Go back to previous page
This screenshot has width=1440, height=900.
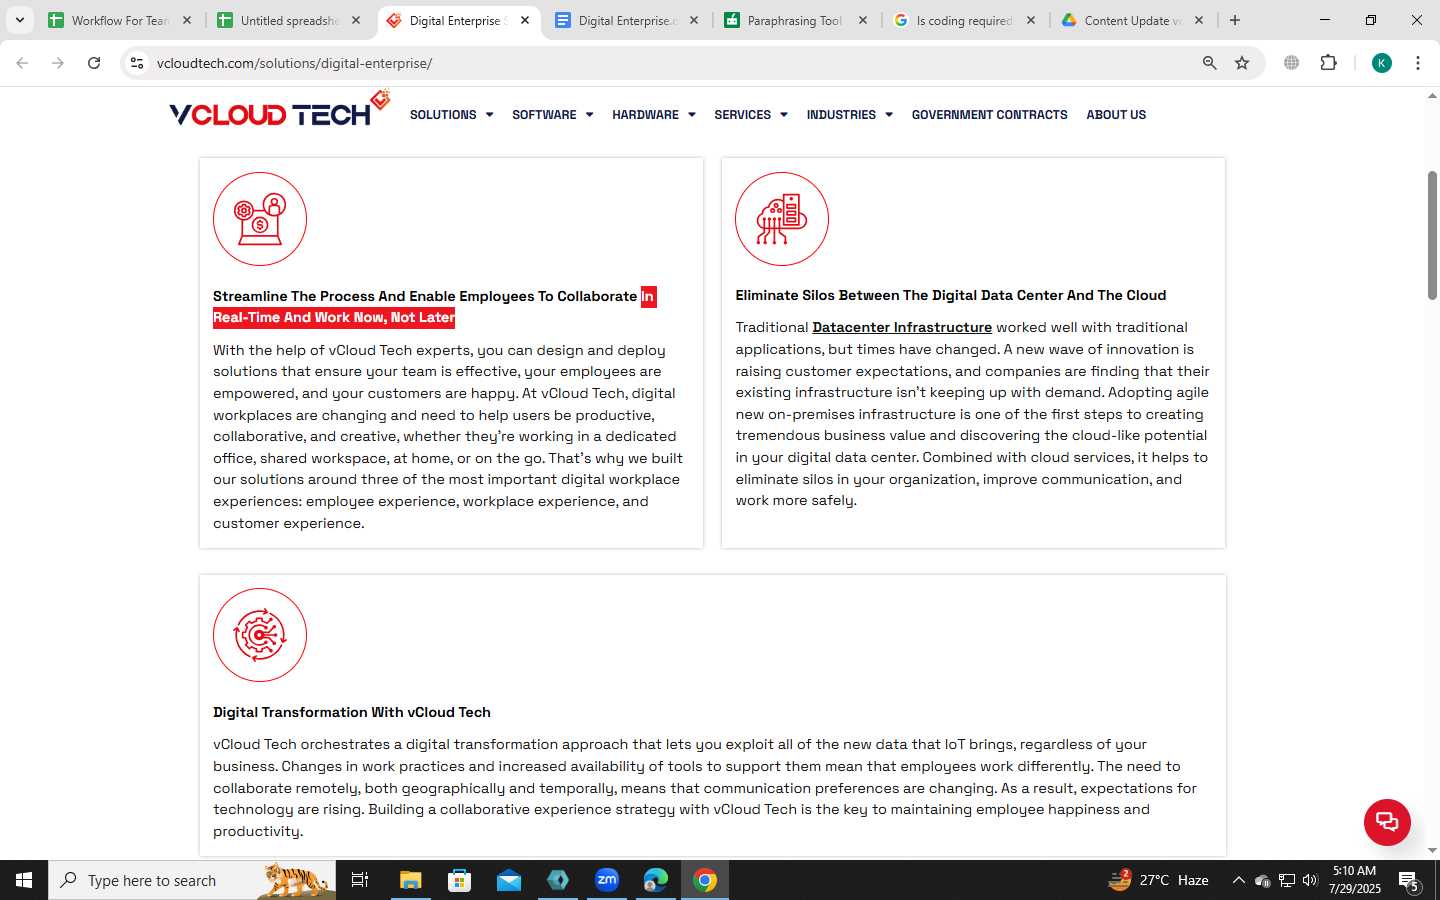(22, 63)
